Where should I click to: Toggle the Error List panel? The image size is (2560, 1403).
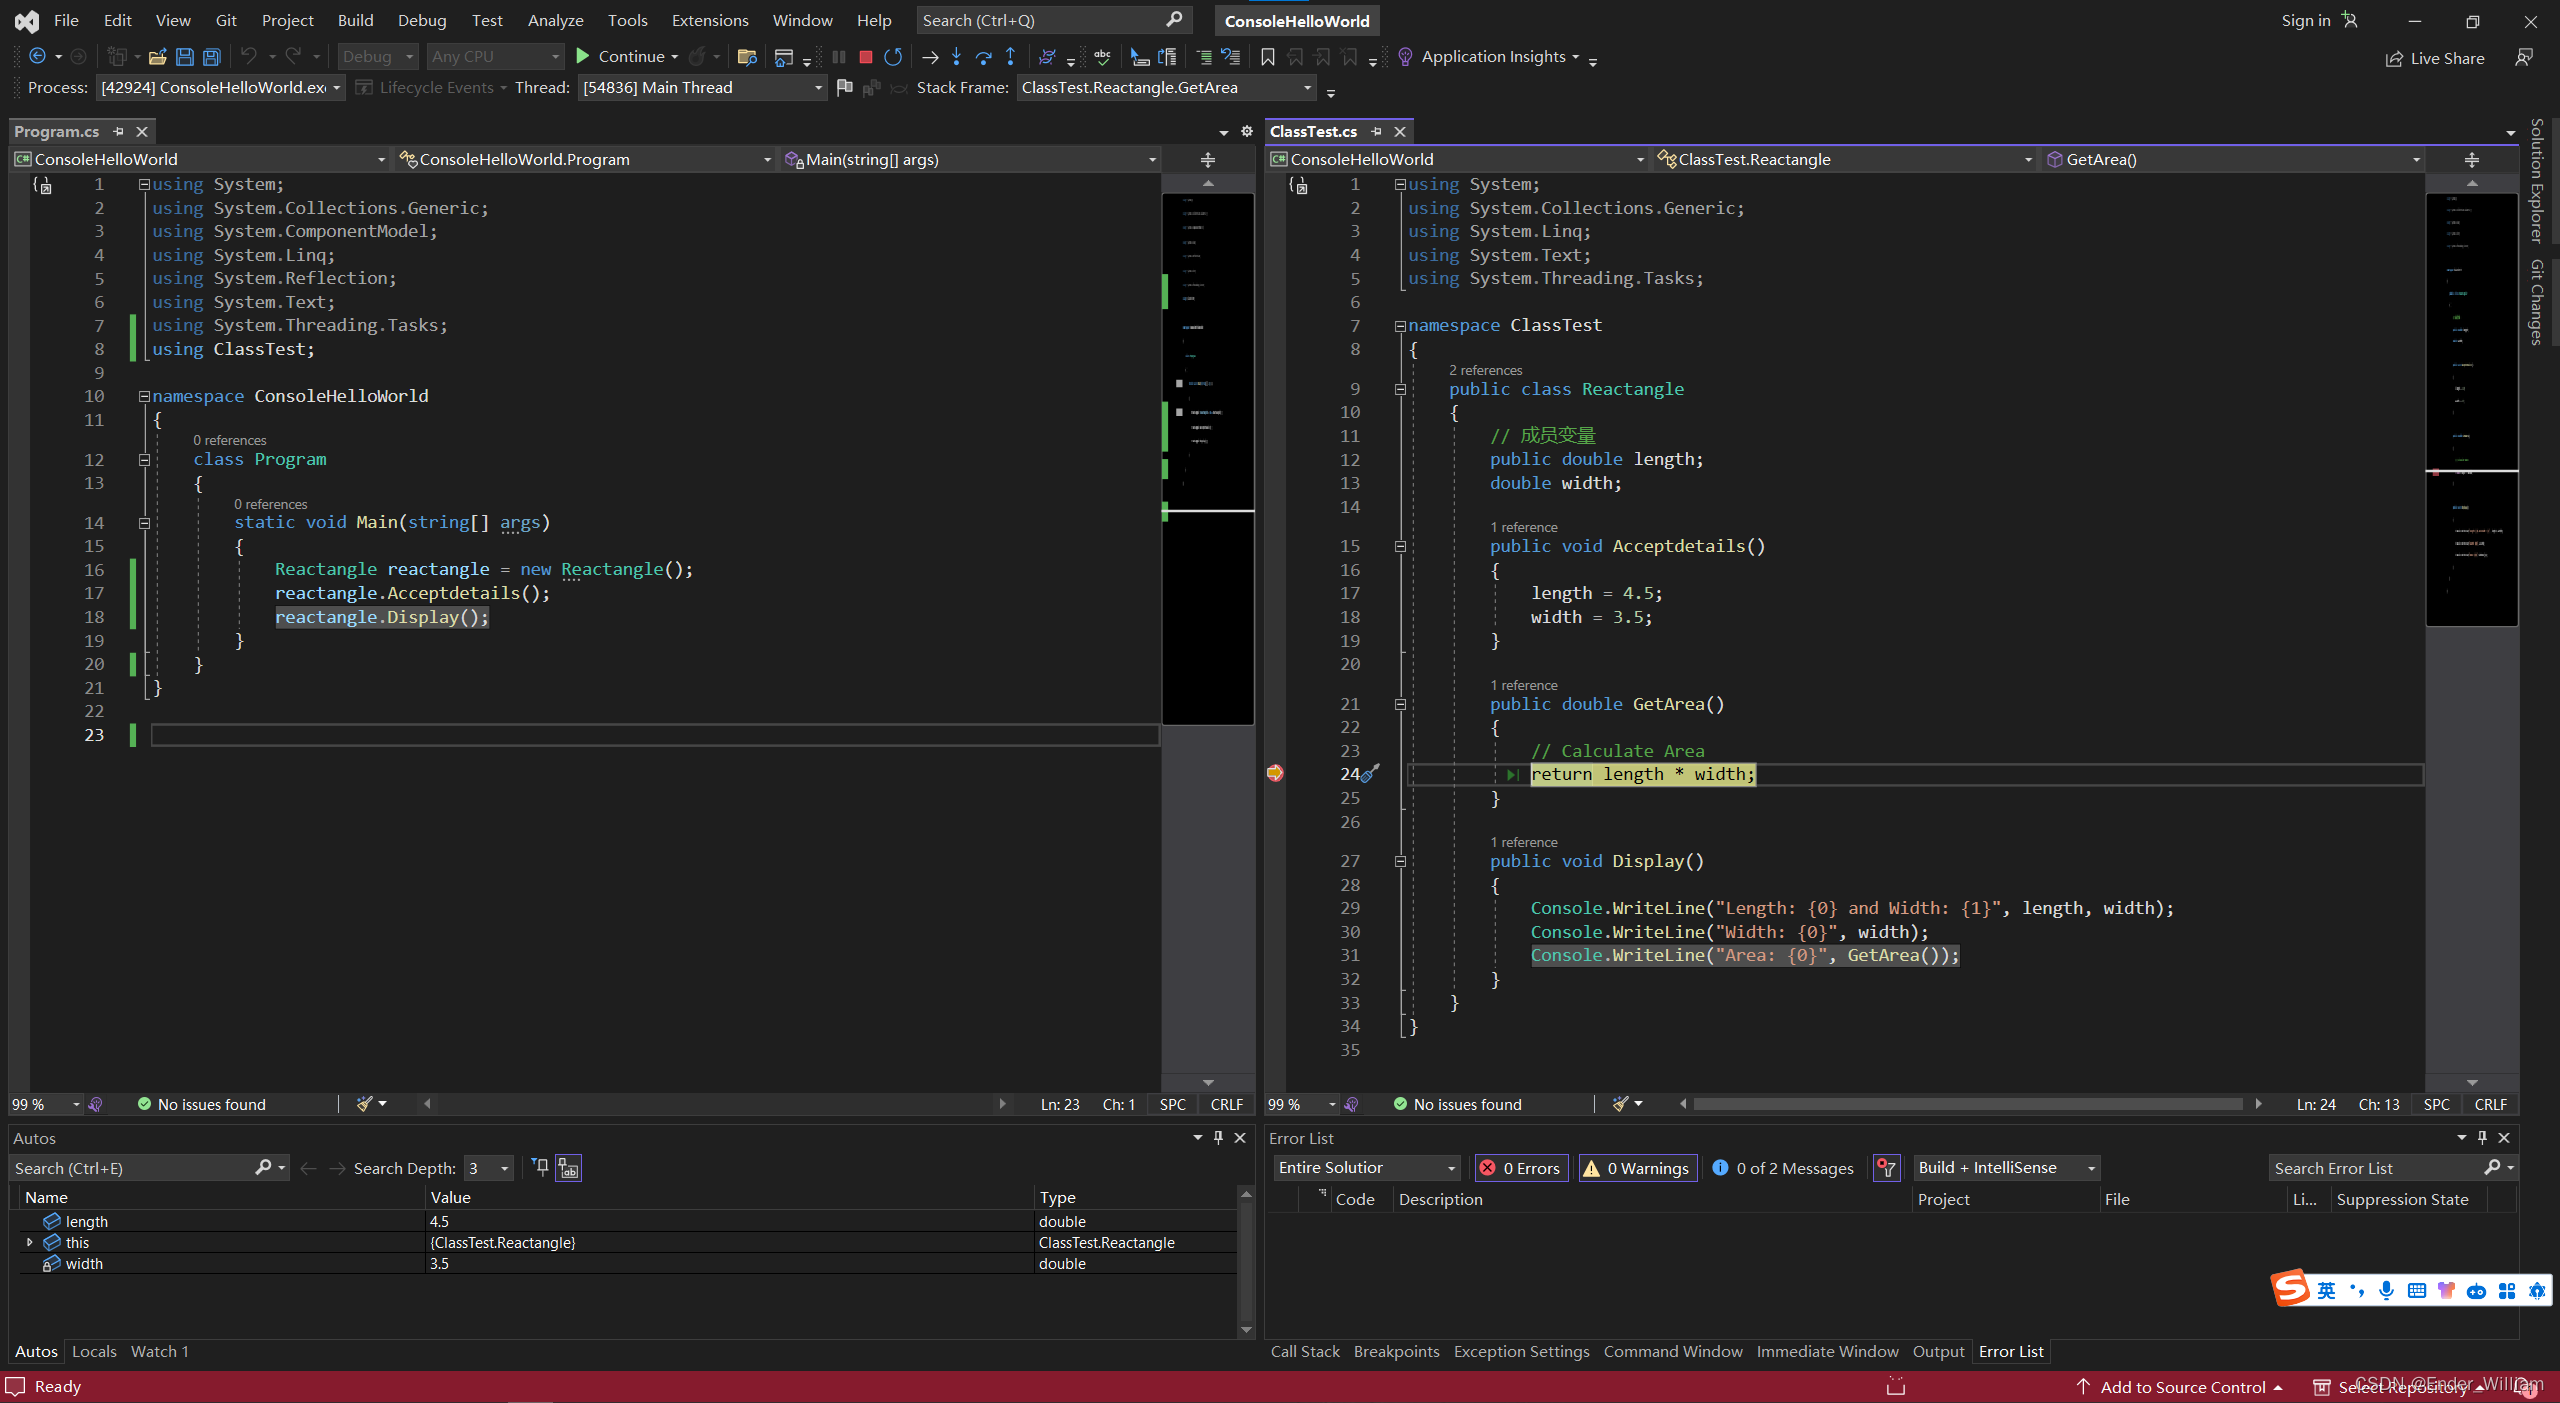click(x=2011, y=1351)
